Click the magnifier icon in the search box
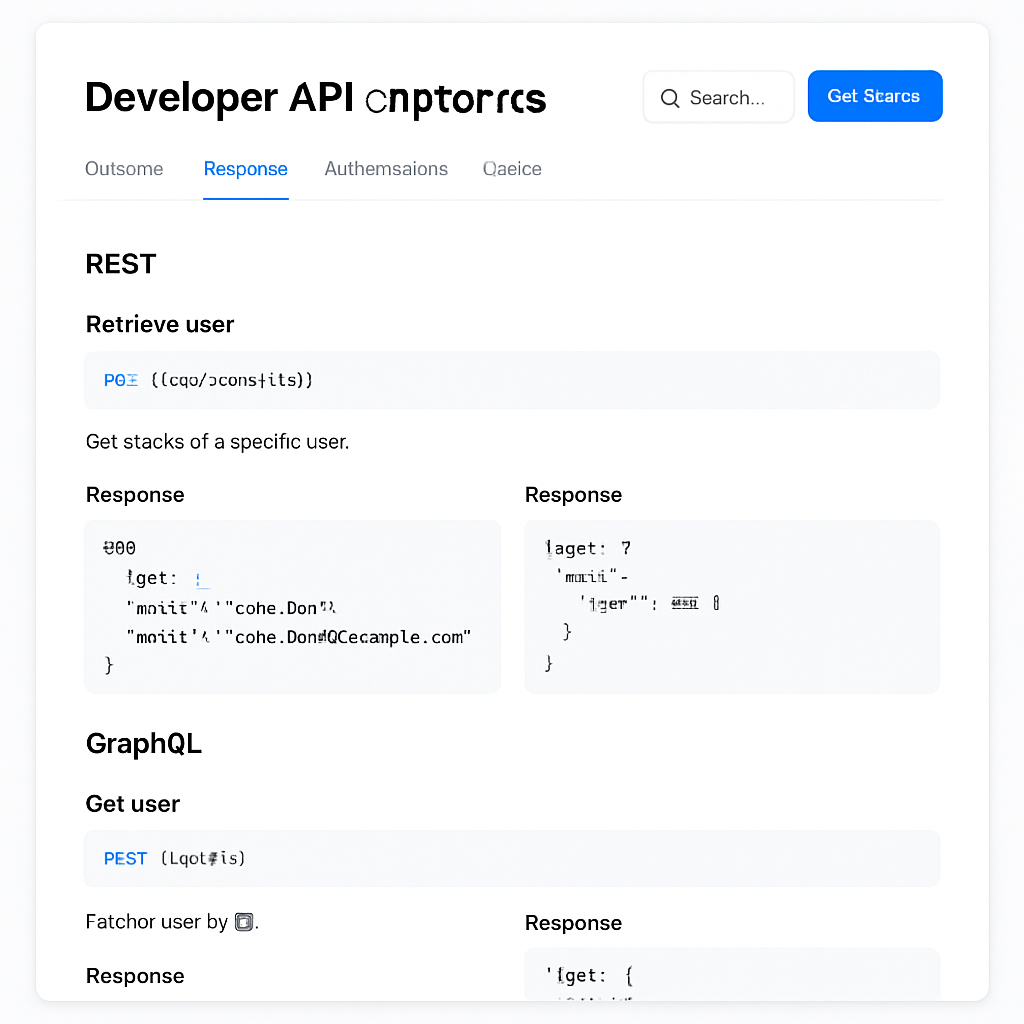 coord(669,98)
